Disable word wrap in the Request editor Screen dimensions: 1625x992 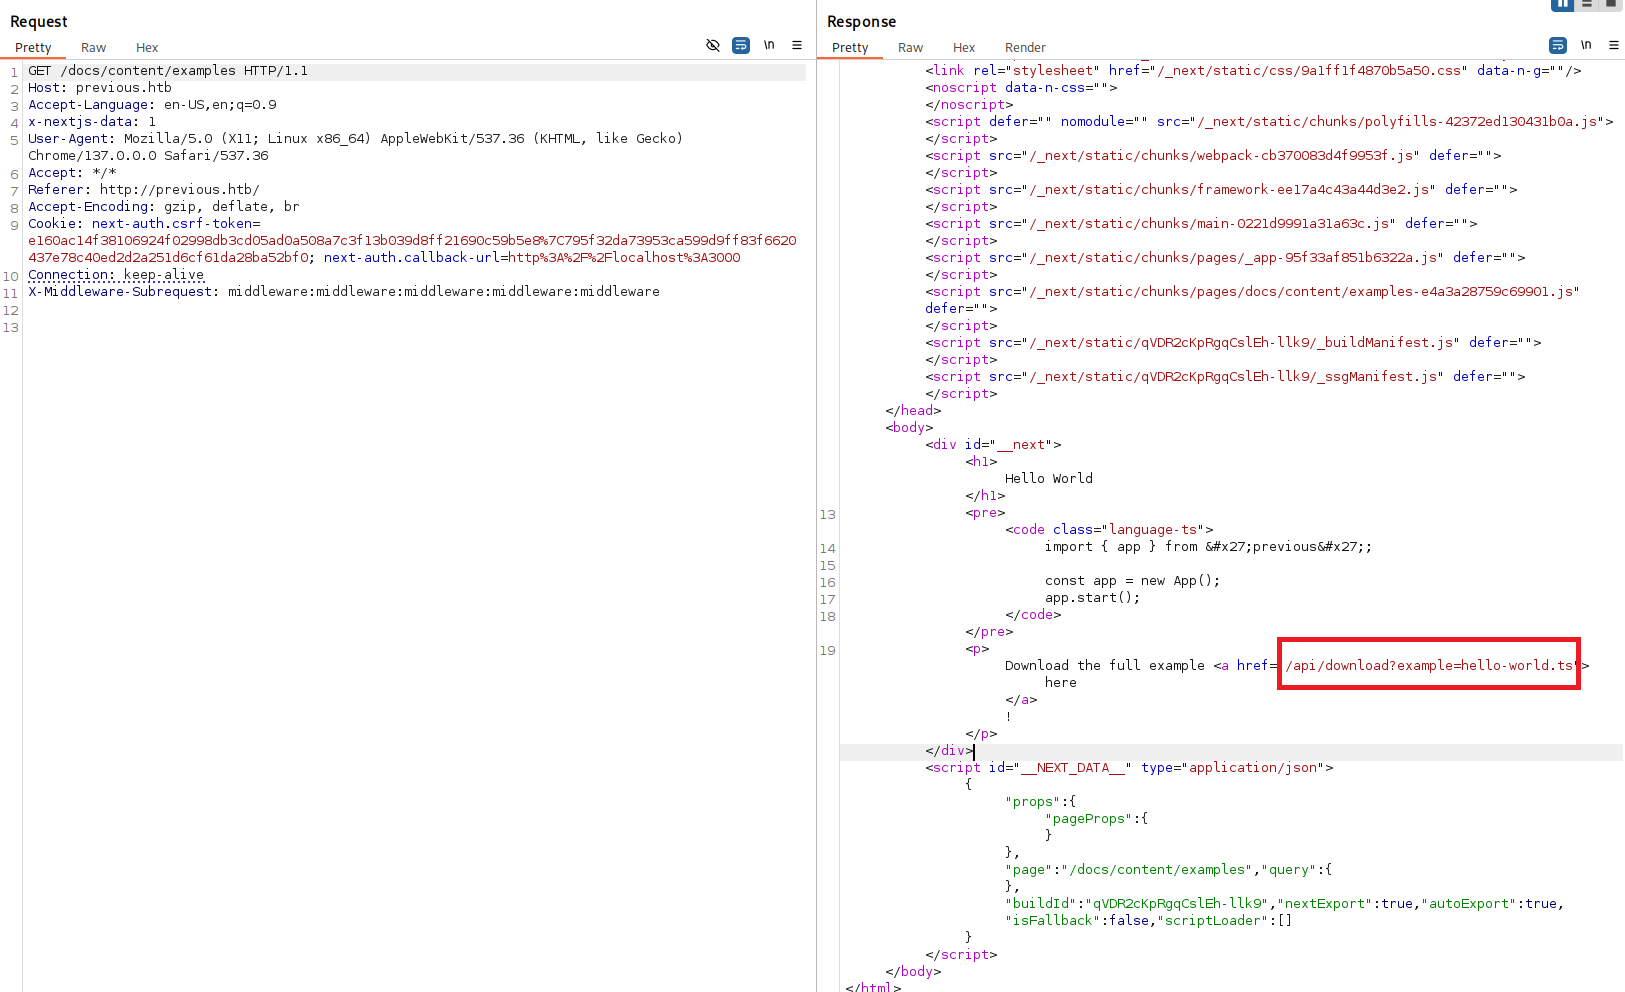[x=740, y=45]
